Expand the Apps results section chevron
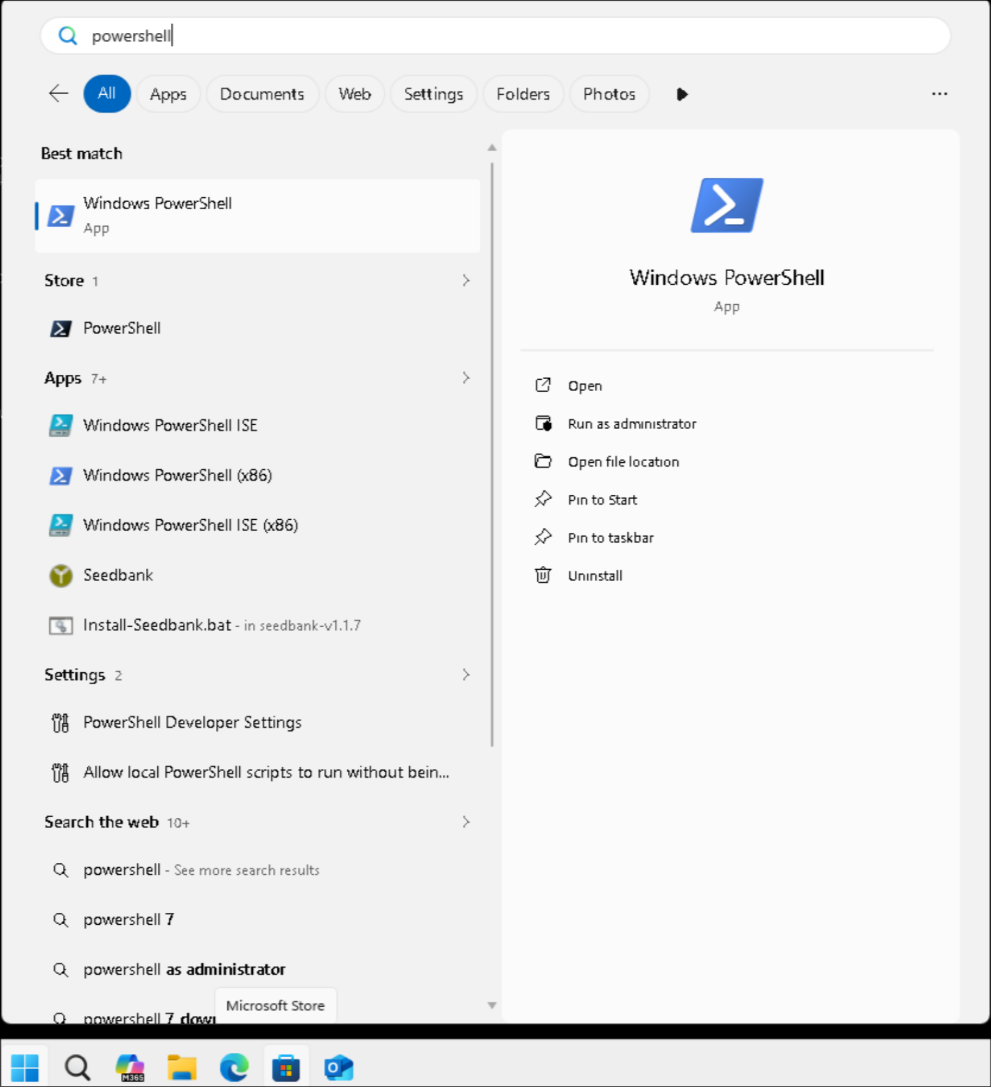Viewport: 991px width, 1087px height. coord(466,378)
